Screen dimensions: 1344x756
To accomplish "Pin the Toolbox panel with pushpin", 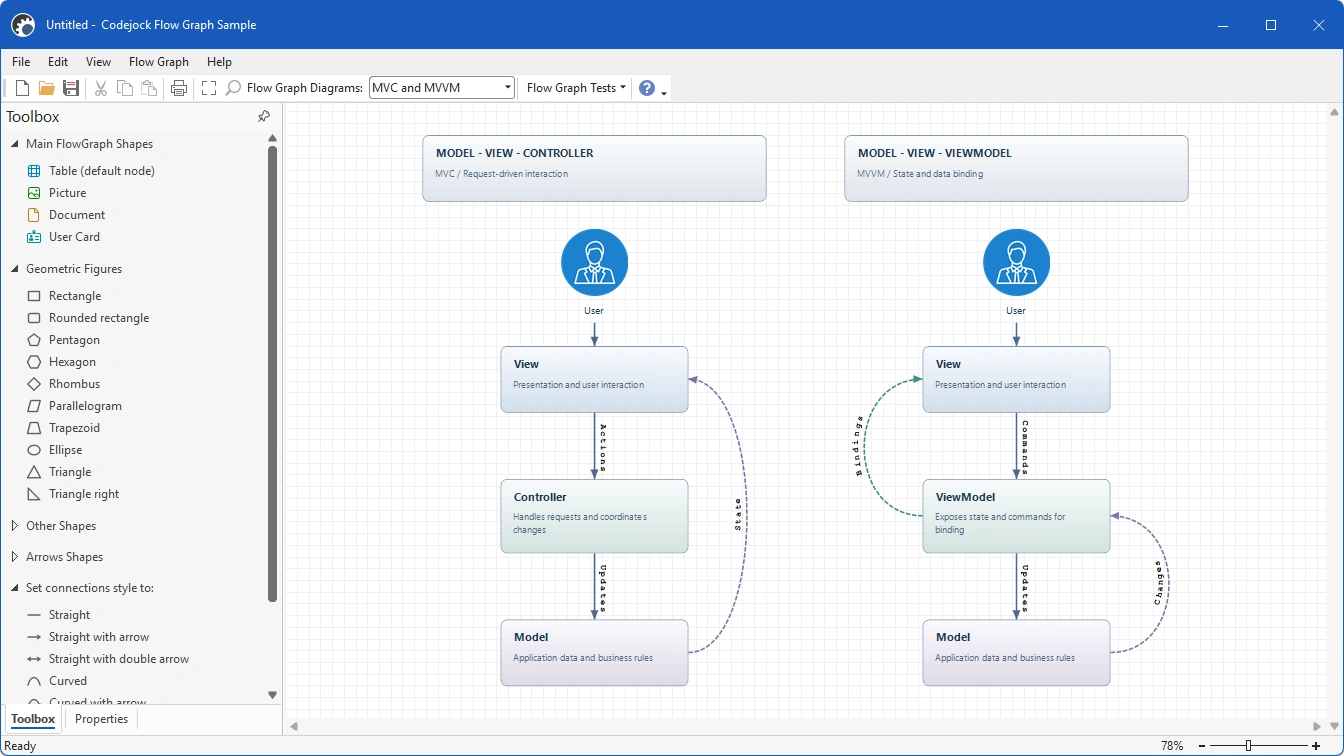I will point(264,117).
